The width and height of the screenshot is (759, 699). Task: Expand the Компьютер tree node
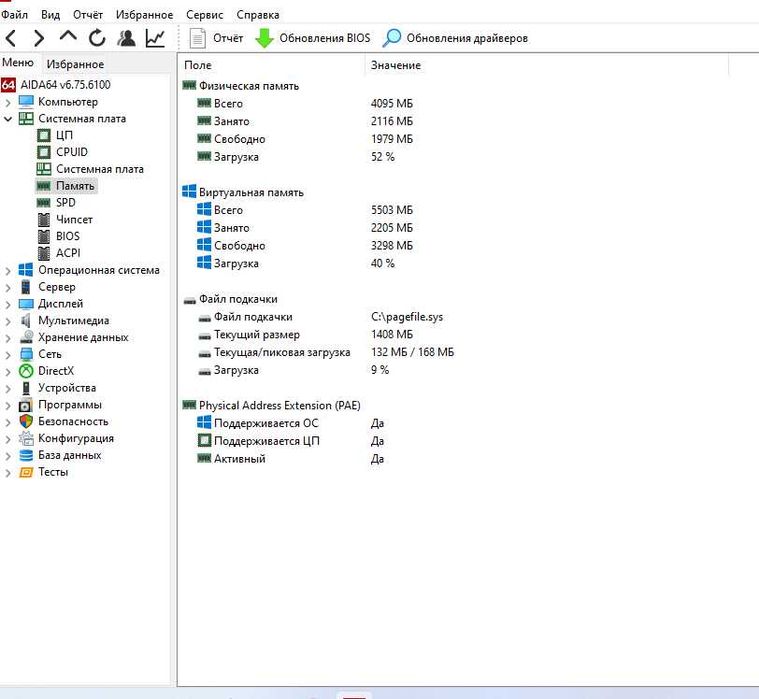point(8,102)
